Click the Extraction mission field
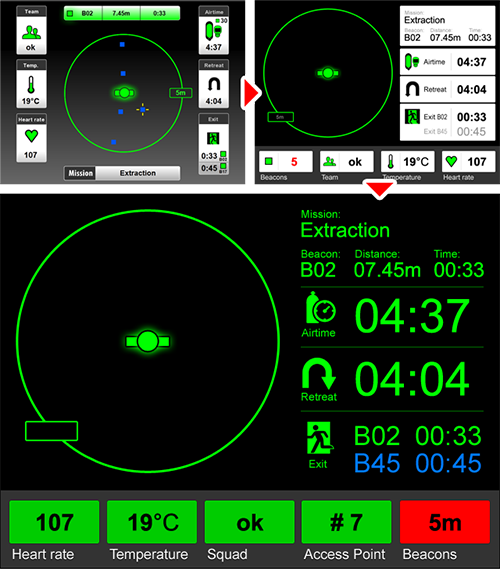Screen dimensions: 500x570 point(138,173)
